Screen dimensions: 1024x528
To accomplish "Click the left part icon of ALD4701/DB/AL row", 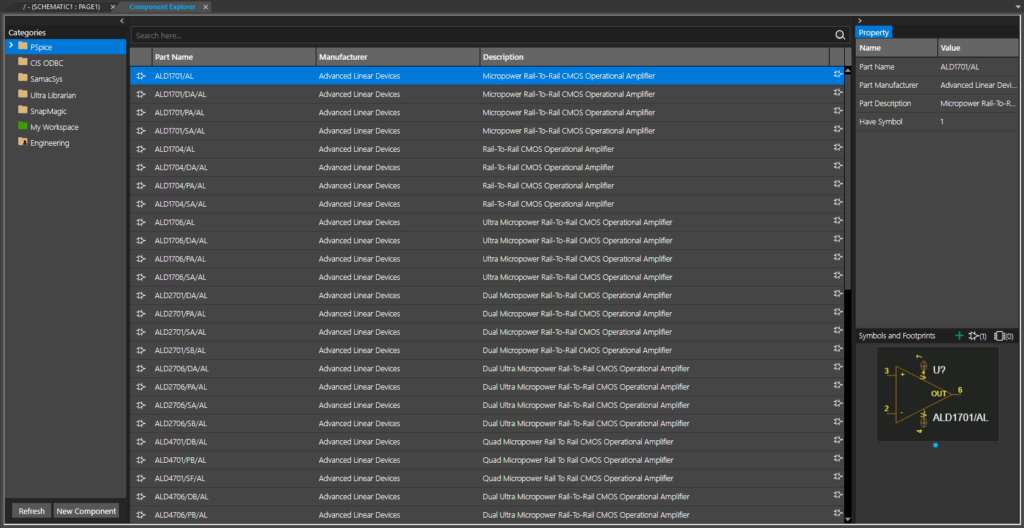I will point(140,442).
